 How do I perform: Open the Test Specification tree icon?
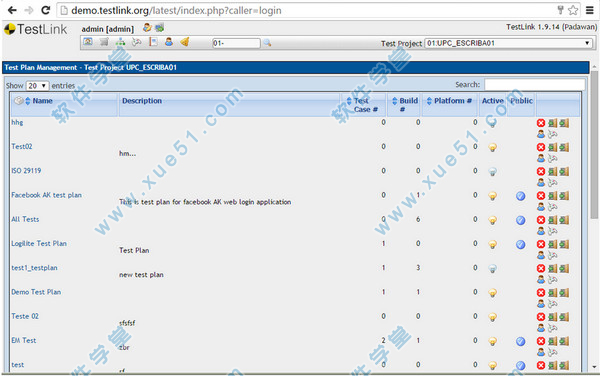coord(121,42)
